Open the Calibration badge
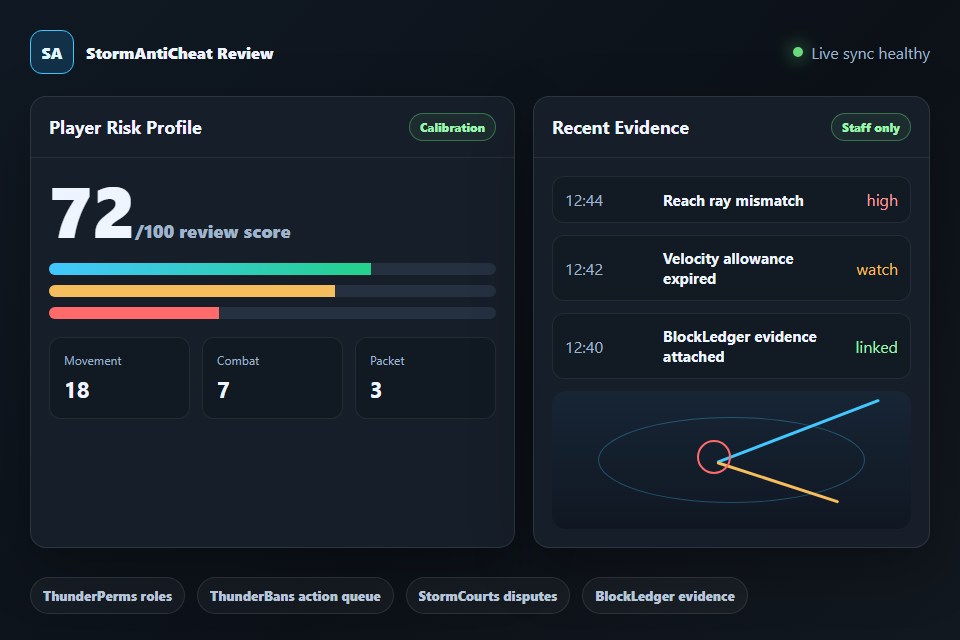960x640 pixels. click(x=452, y=127)
